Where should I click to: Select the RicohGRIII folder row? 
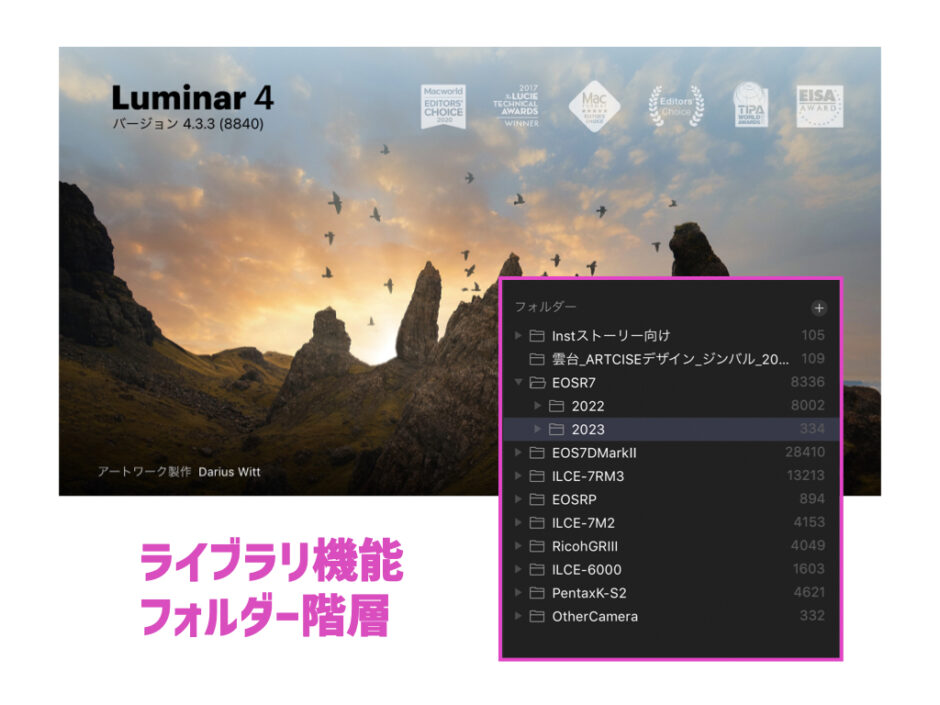click(x=670, y=546)
